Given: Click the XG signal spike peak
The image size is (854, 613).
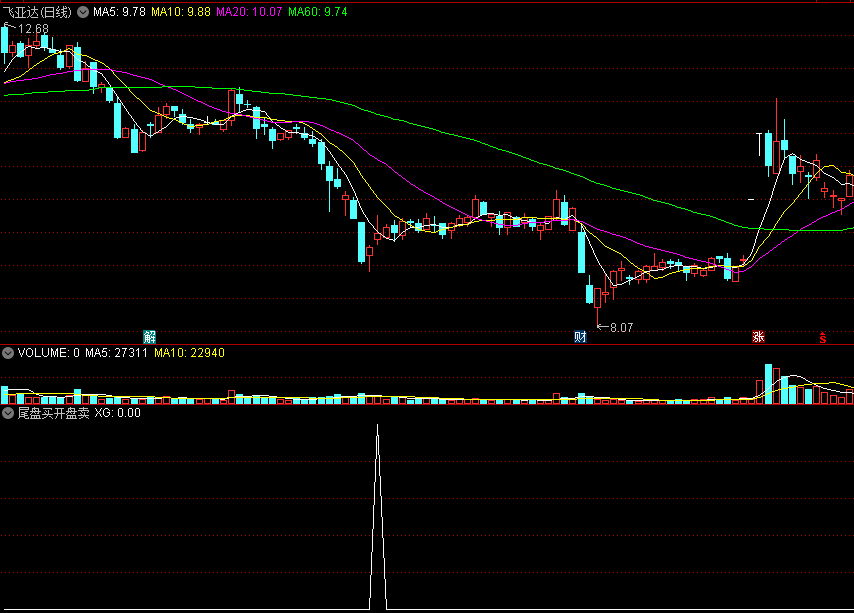Looking at the screenshot, I should (377, 426).
